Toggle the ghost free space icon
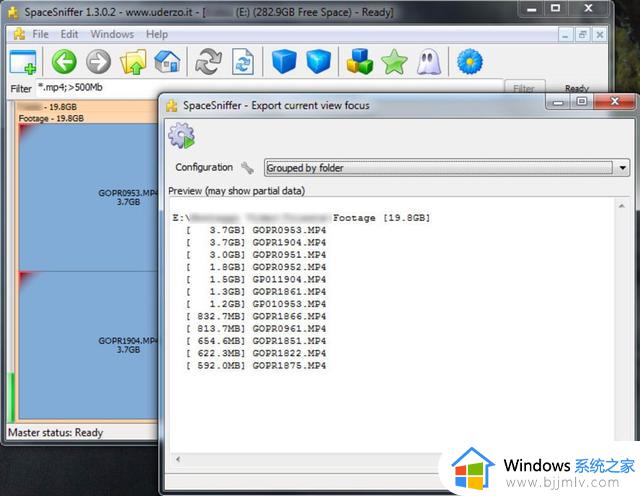Image resolution: width=640 pixels, height=496 pixels. (x=429, y=62)
